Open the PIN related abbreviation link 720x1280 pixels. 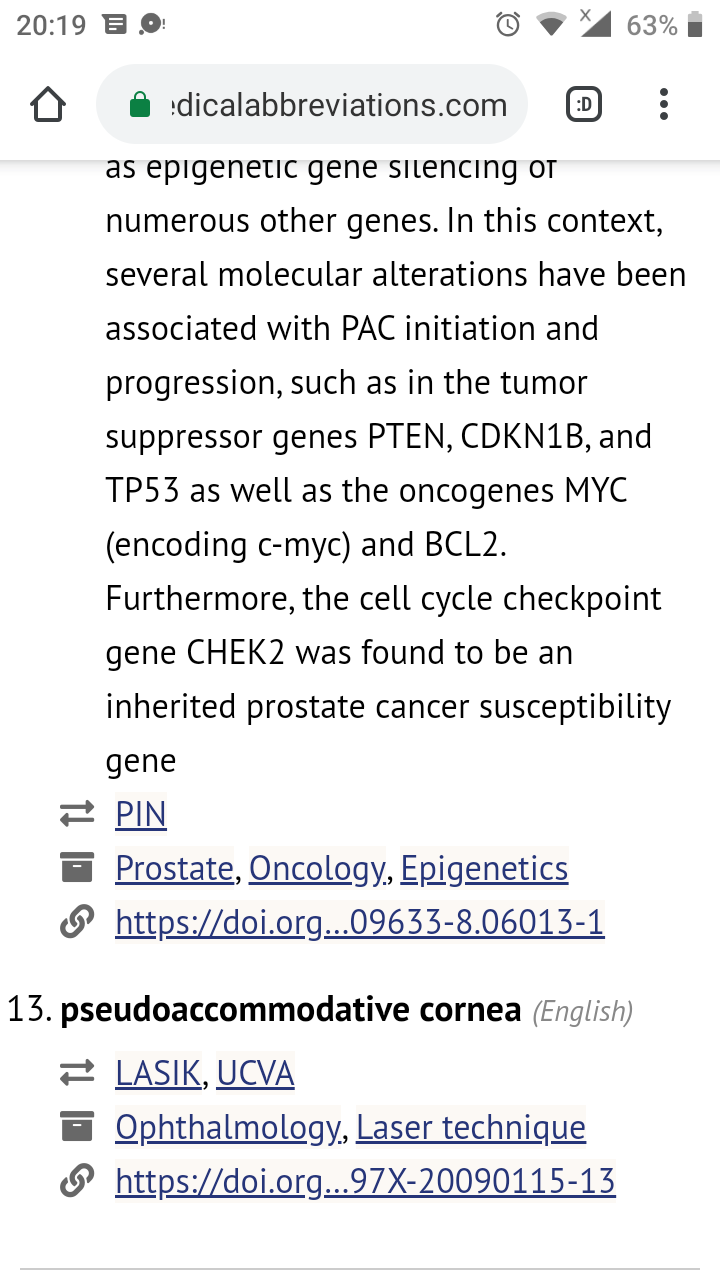click(141, 815)
